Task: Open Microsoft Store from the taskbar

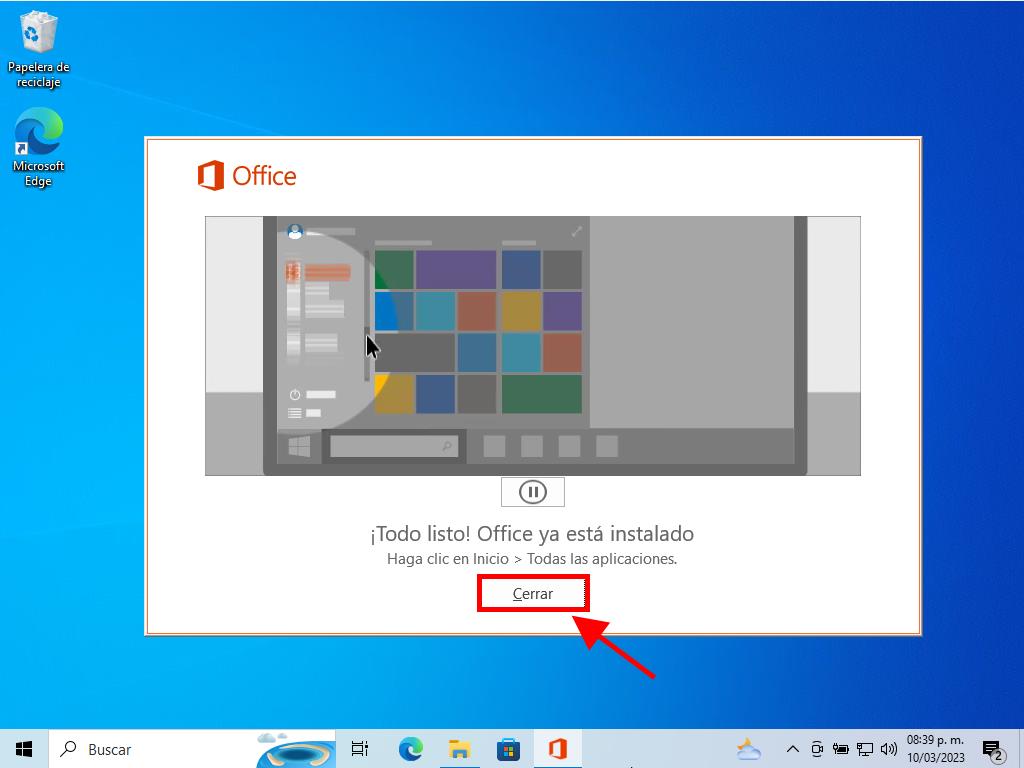Action: [508, 748]
